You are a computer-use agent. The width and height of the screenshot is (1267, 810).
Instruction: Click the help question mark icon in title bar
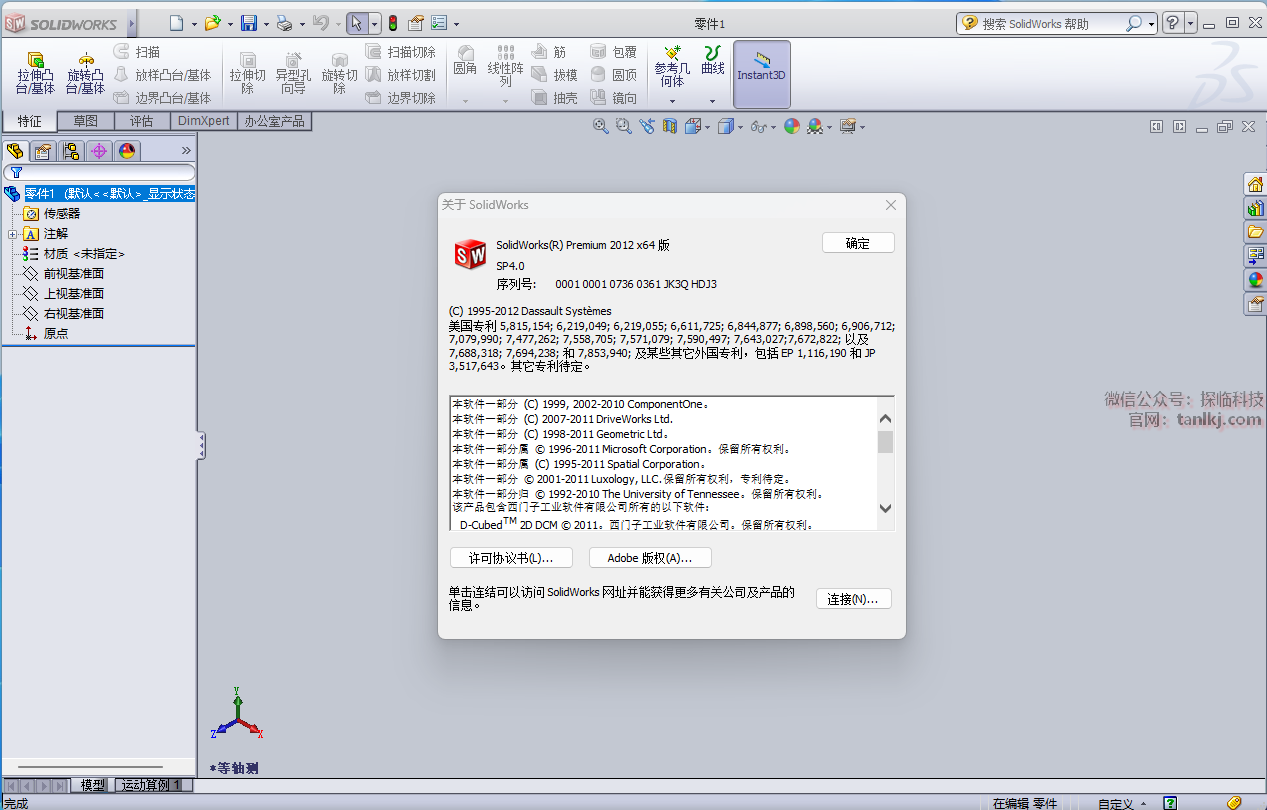click(1174, 23)
